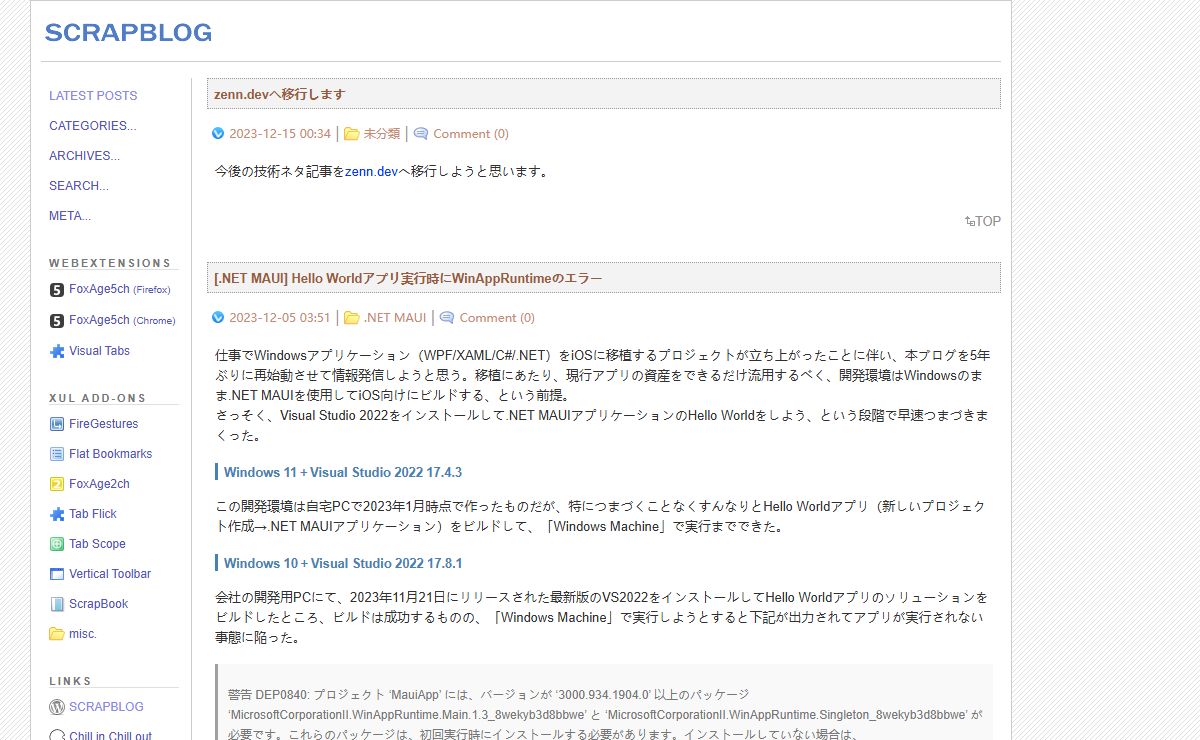Open the .NET MAUI category link
Screen dimensions: 1200x740
pyautogui.click(x=395, y=317)
